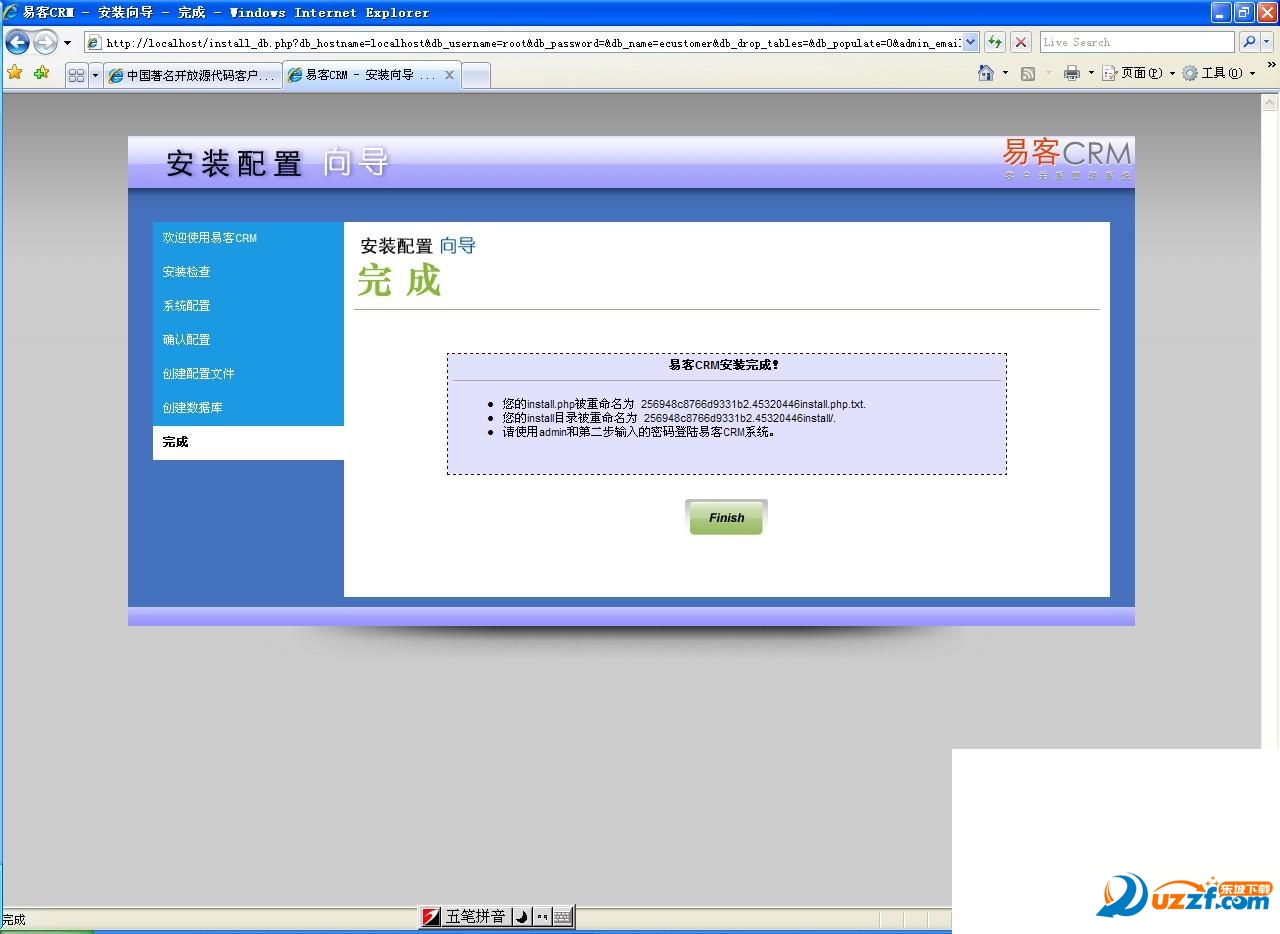Screen dimensions: 1280x934
Task: Select the 安装检查 sidebar step
Action: [187, 272]
